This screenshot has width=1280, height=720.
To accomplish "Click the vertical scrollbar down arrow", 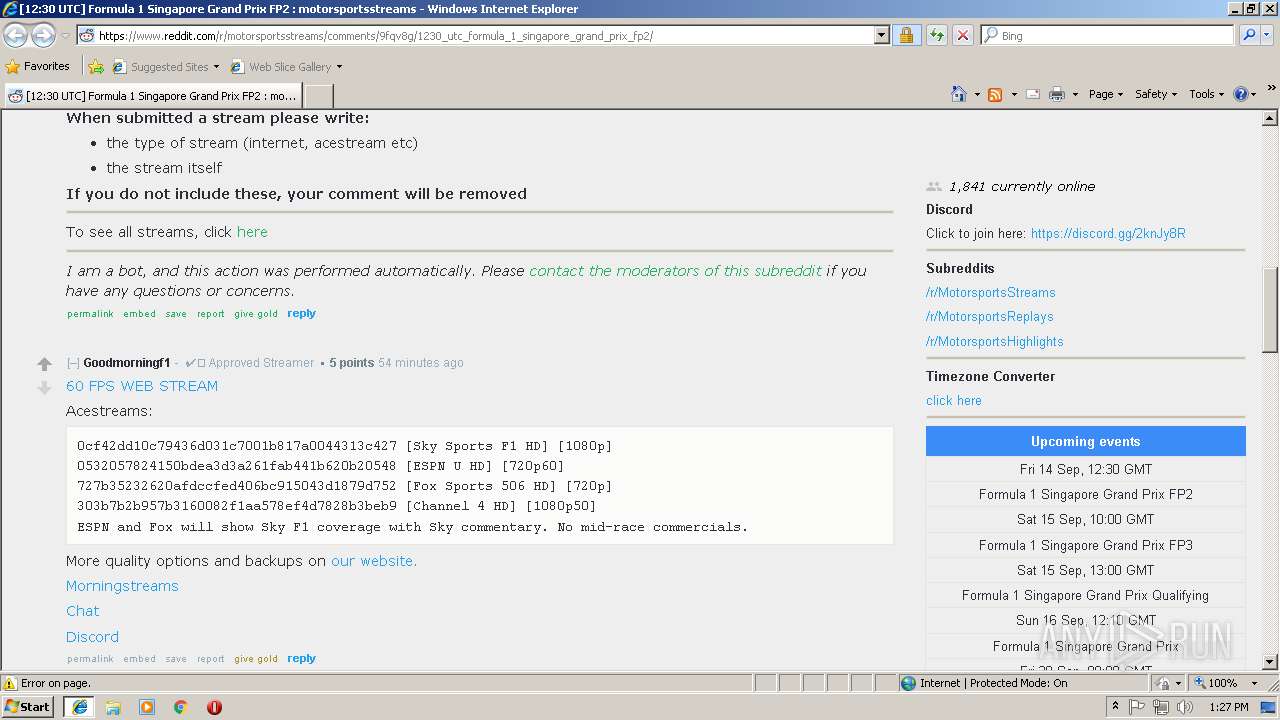I will coord(1270,662).
